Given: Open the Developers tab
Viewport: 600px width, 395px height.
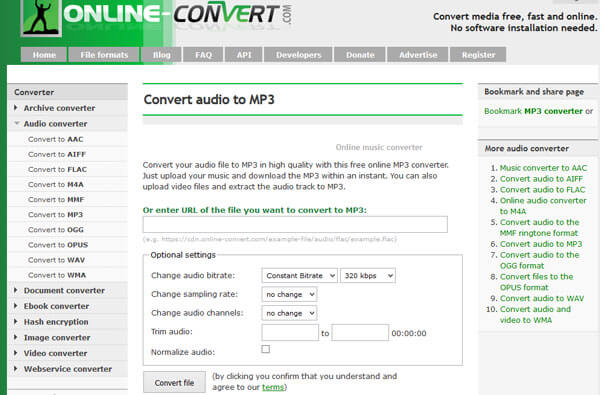Looking at the screenshot, I should 298,55.
